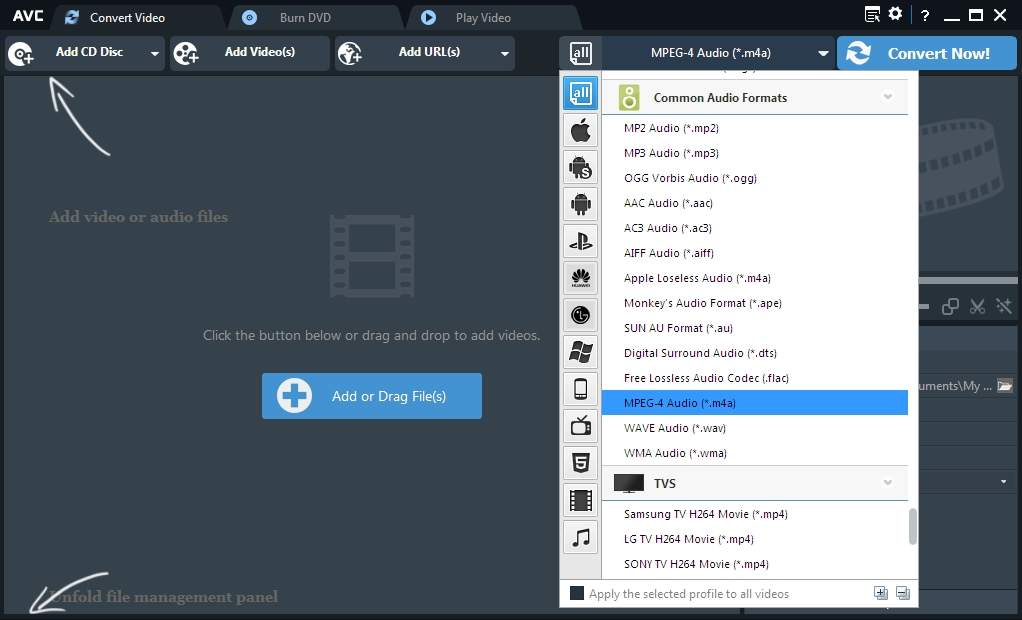Collapse the TVS formats section
Screen dimensions: 1022x620
pos(887,483)
